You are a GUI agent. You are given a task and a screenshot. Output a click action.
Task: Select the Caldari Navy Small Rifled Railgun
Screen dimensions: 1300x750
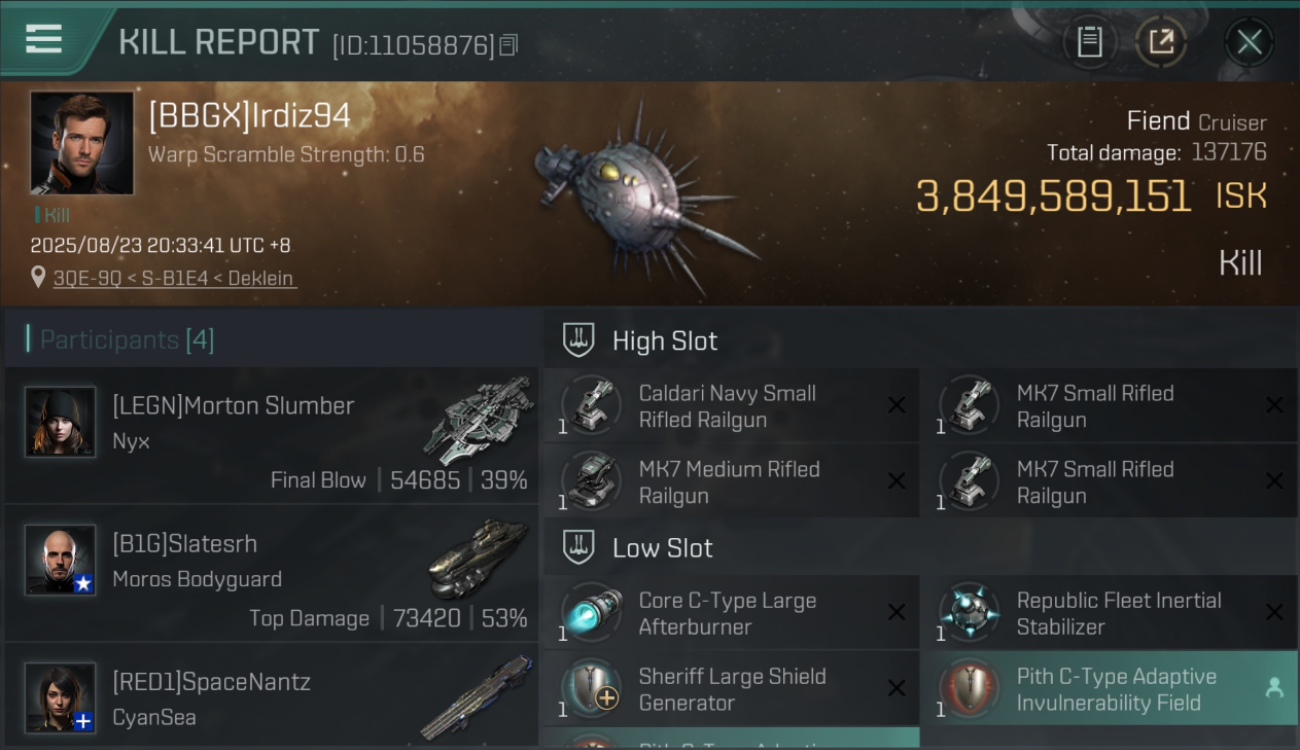click(732, 406)
